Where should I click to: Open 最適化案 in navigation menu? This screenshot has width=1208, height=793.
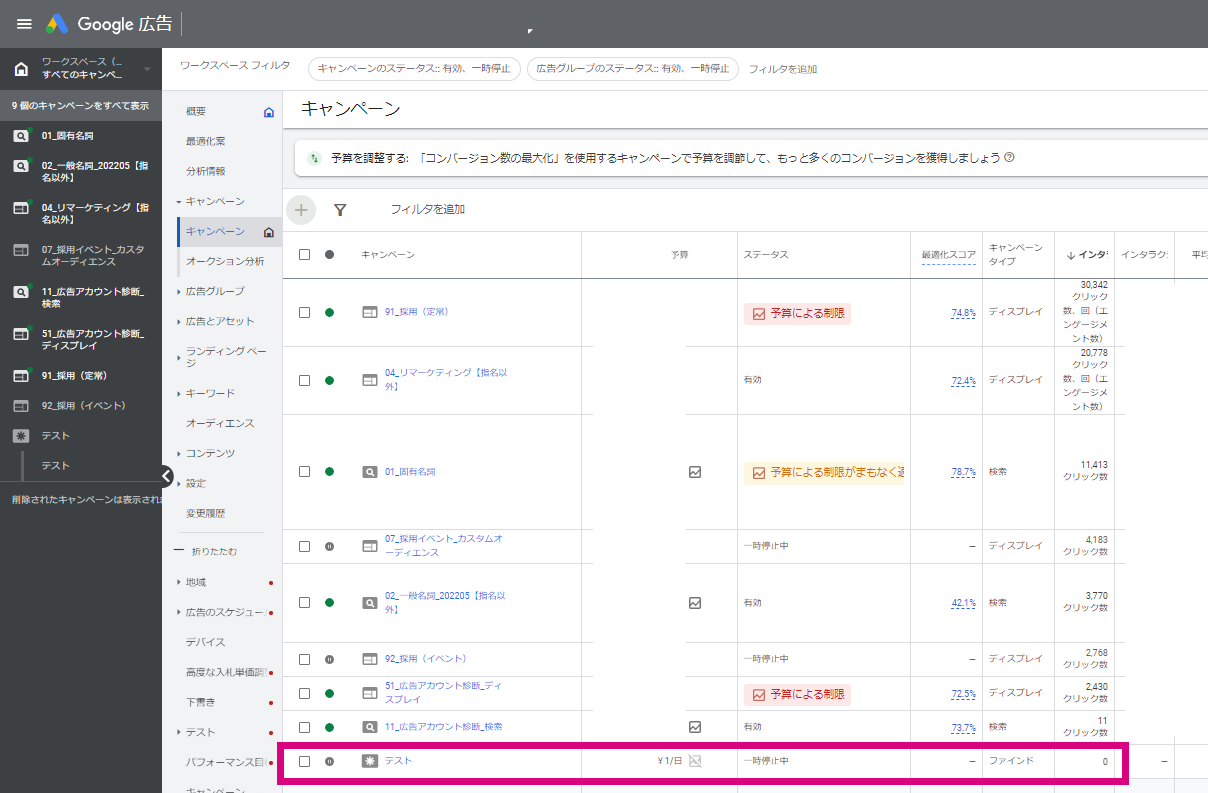coord(205,141)
